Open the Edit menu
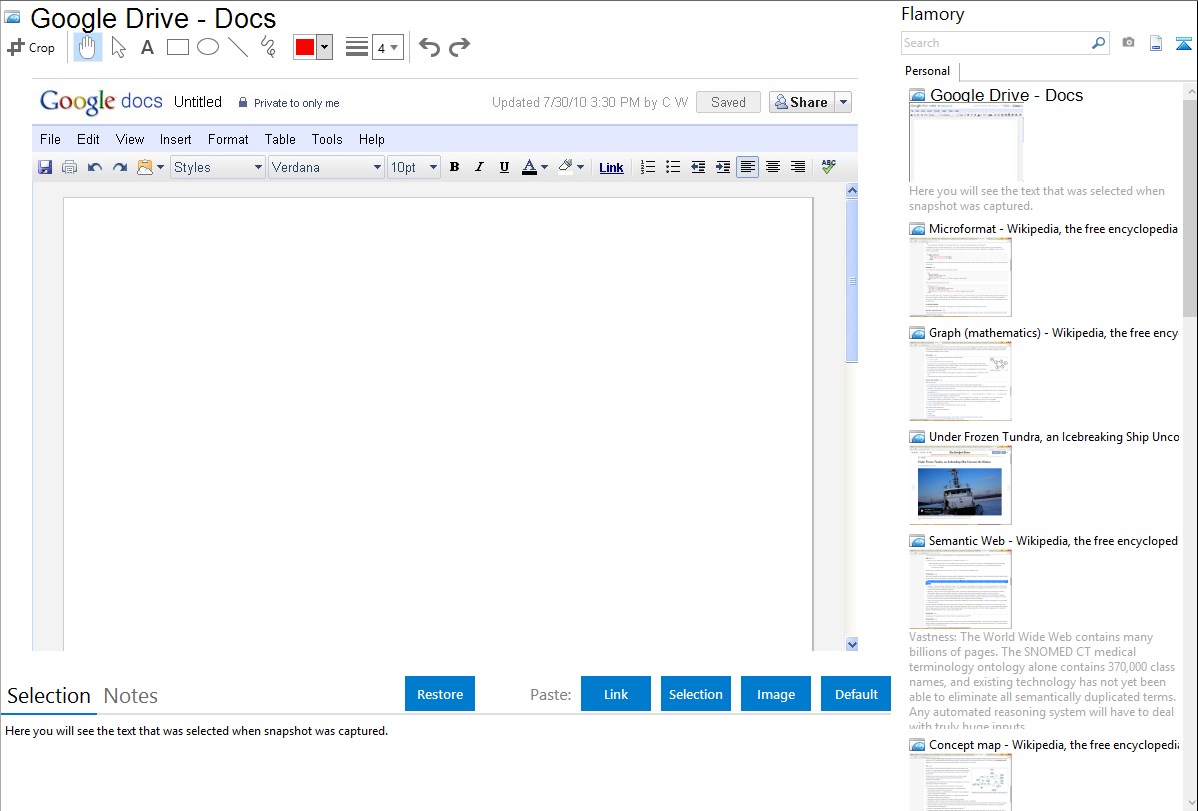 tap(88, 139)
